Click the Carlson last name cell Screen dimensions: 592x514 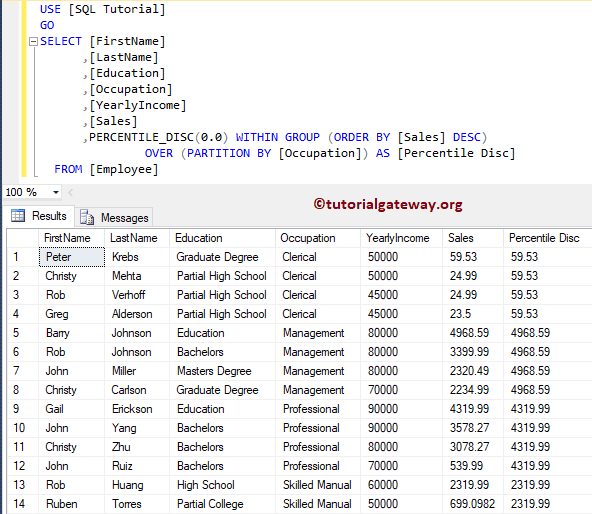(137, 390)
